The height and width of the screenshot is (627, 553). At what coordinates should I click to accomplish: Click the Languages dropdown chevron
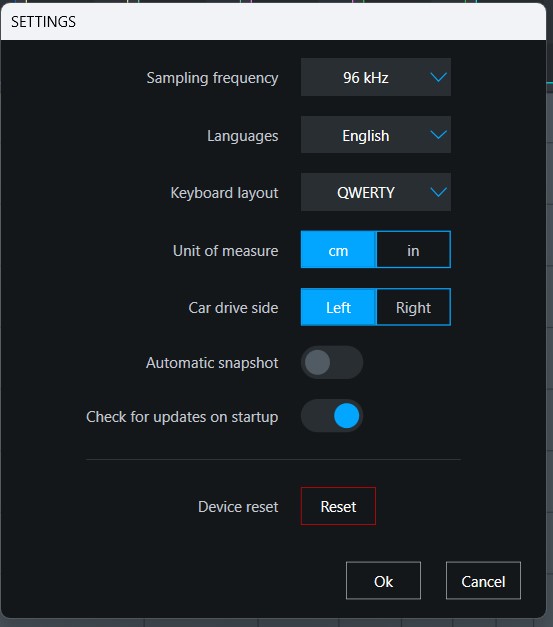click(x=438, y=135)
